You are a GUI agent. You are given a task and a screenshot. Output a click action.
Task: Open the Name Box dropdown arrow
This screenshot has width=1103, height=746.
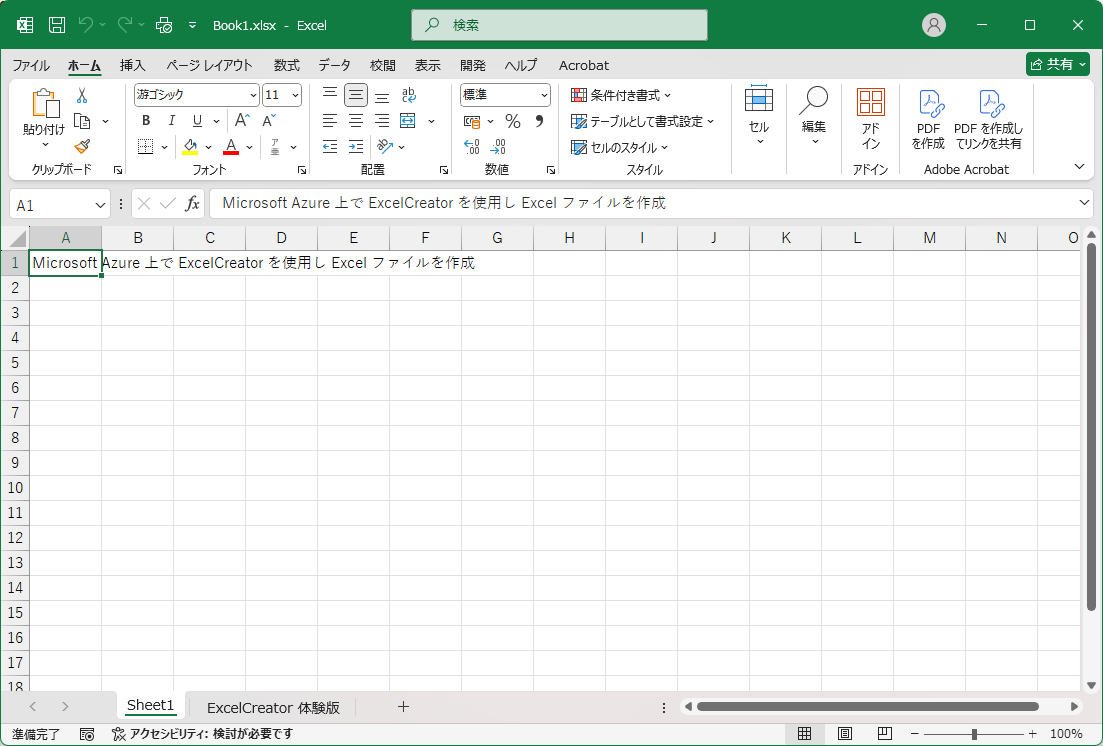click(x=99, y=205)
